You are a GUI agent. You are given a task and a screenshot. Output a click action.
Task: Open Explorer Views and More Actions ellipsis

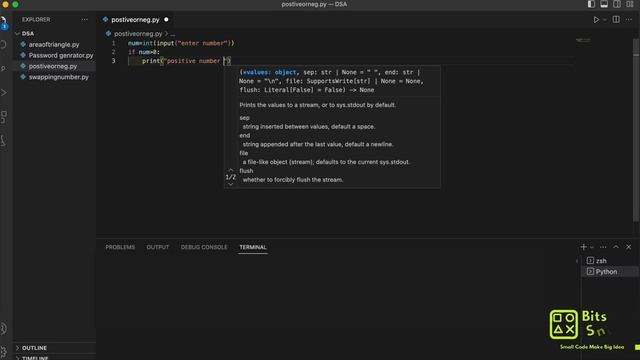84,20
